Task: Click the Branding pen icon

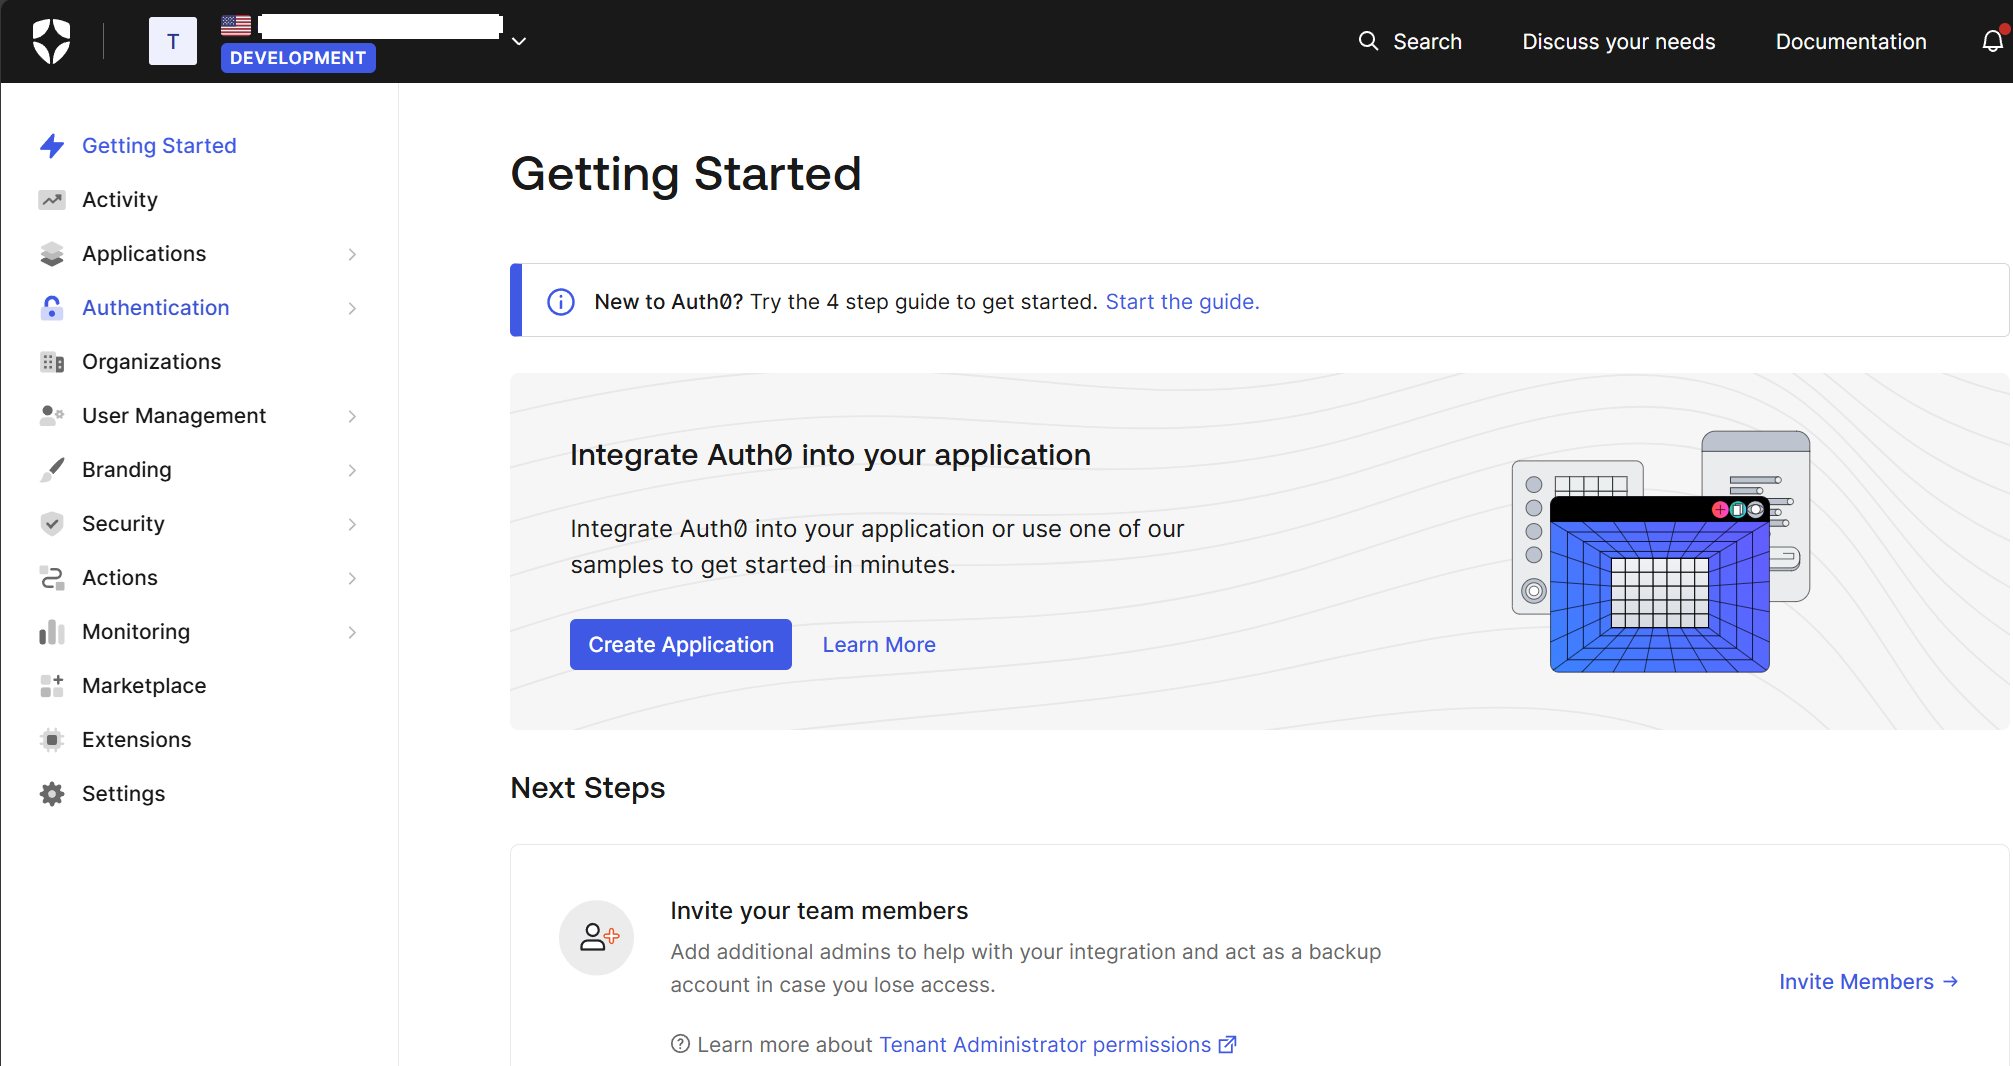Action: coord(52,470)
